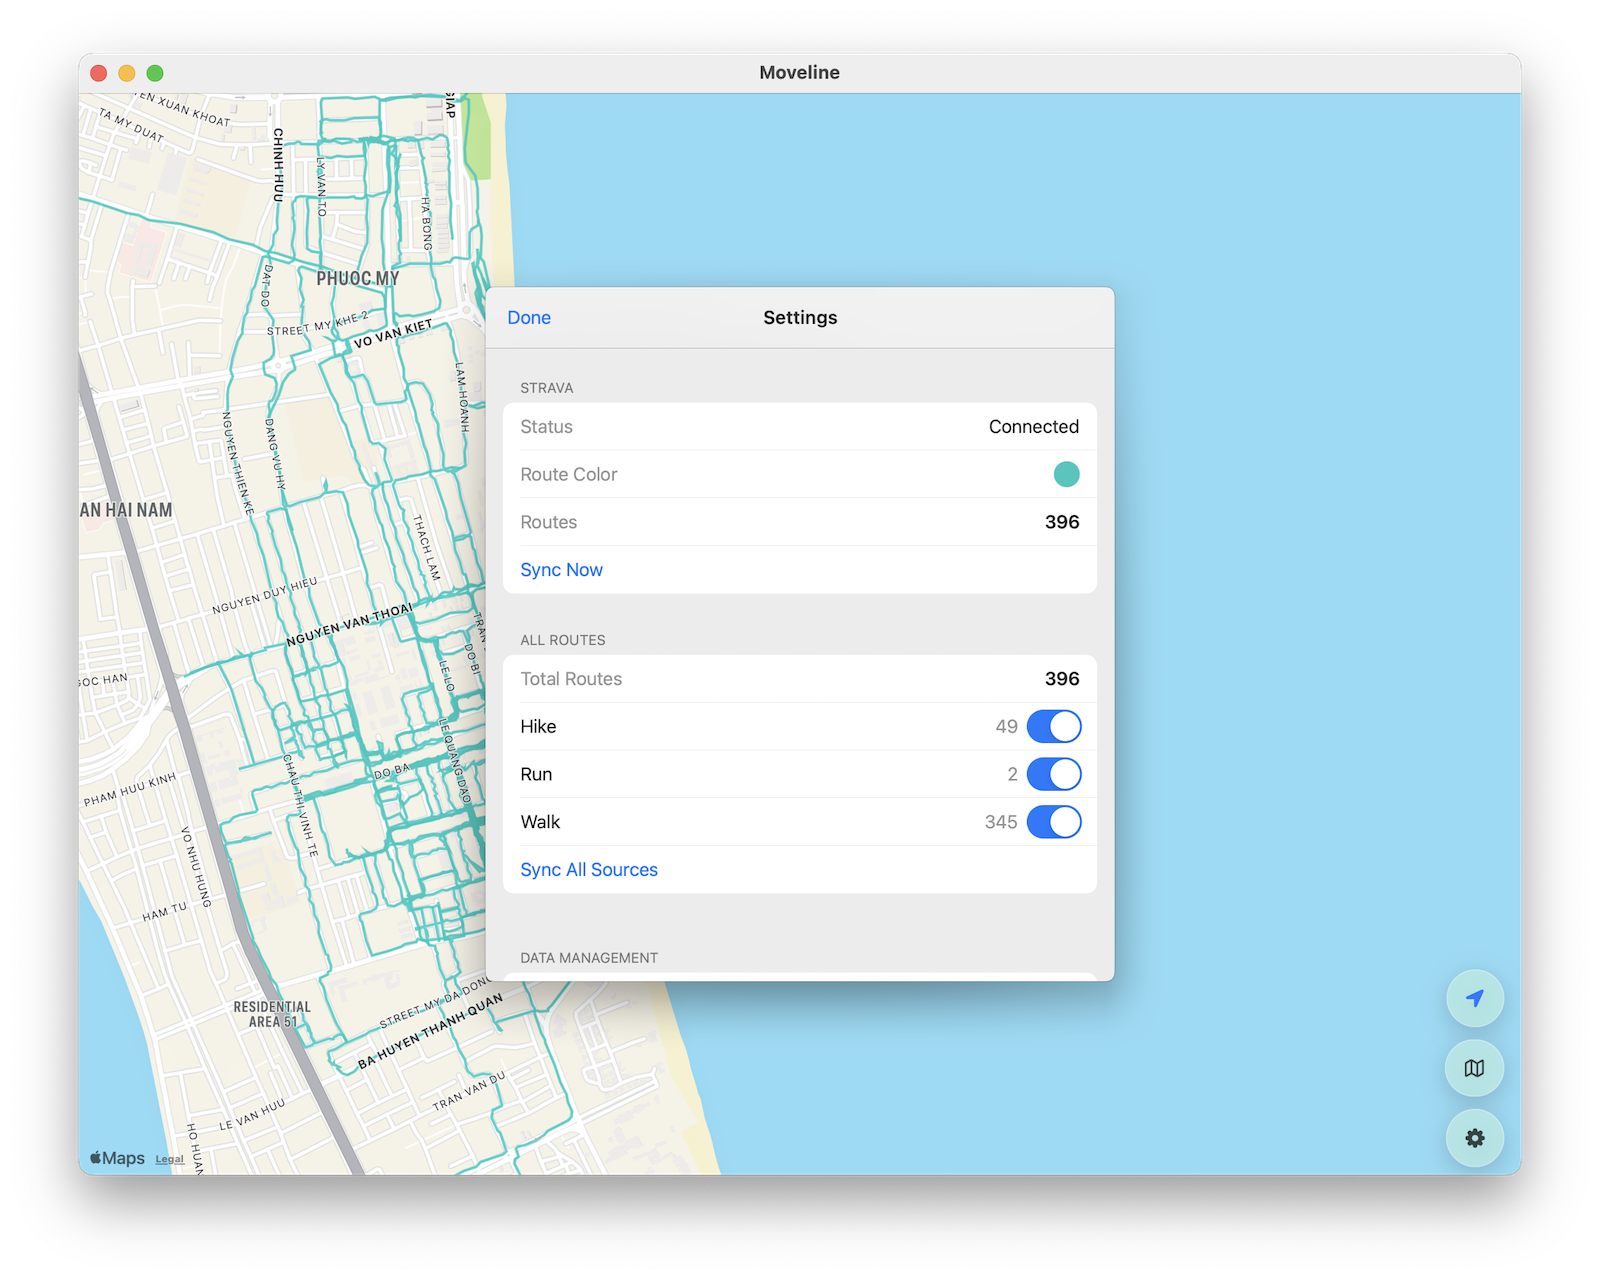Screen dimensions: 1600x1279
Task: Click the gear settings icon
Action: (x=1474, y=1138)
